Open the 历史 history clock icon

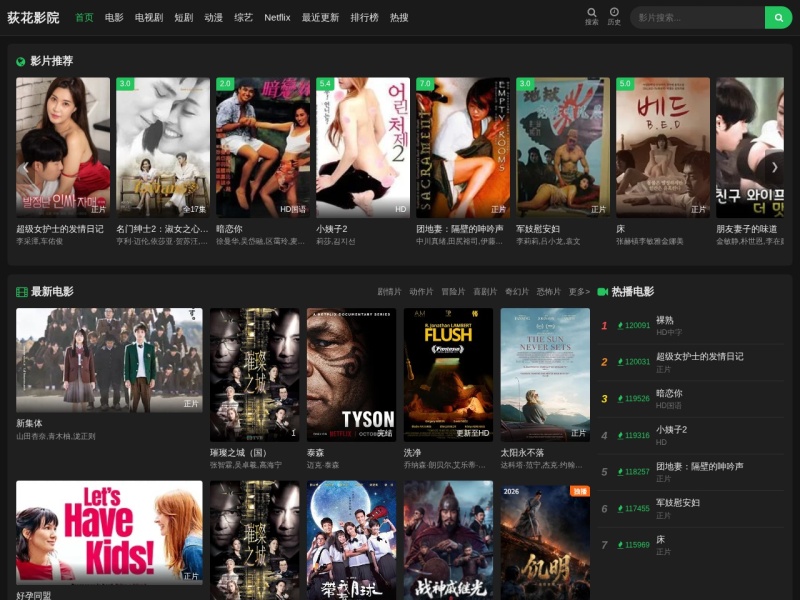(614, 16)
